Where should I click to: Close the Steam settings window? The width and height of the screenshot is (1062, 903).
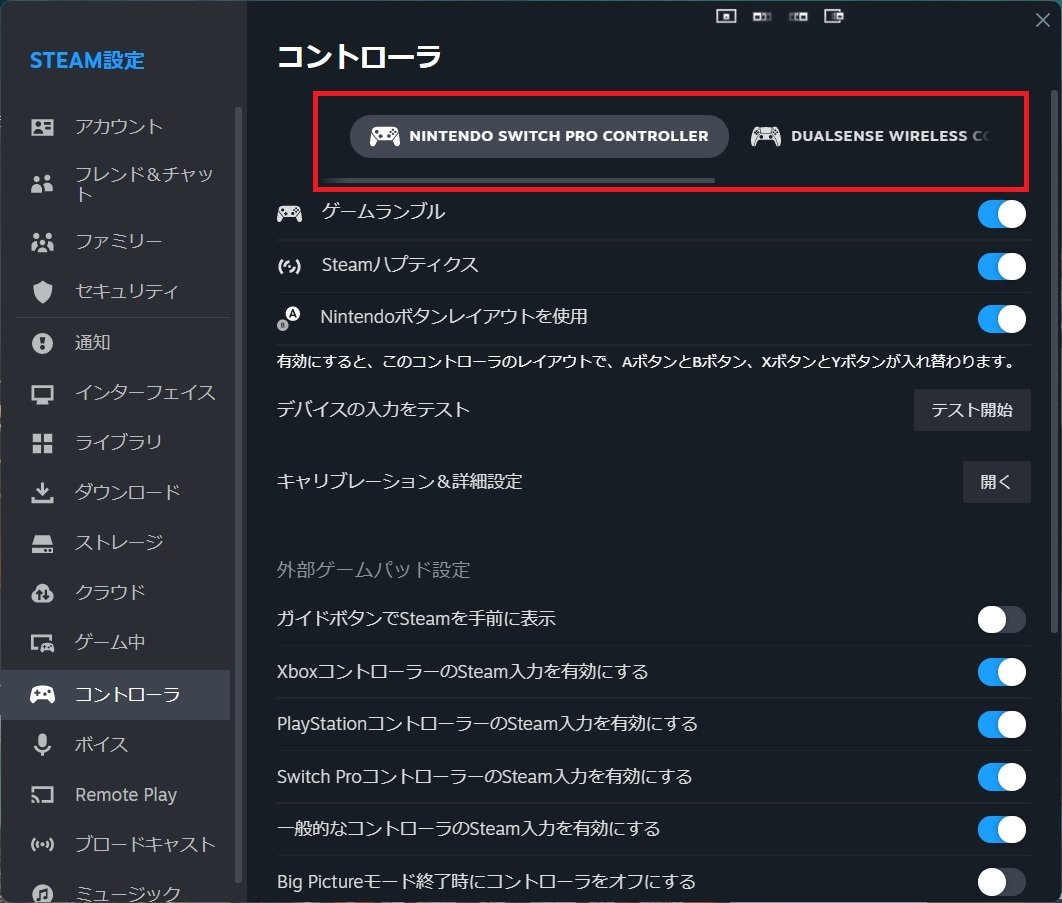(1042, 20)
